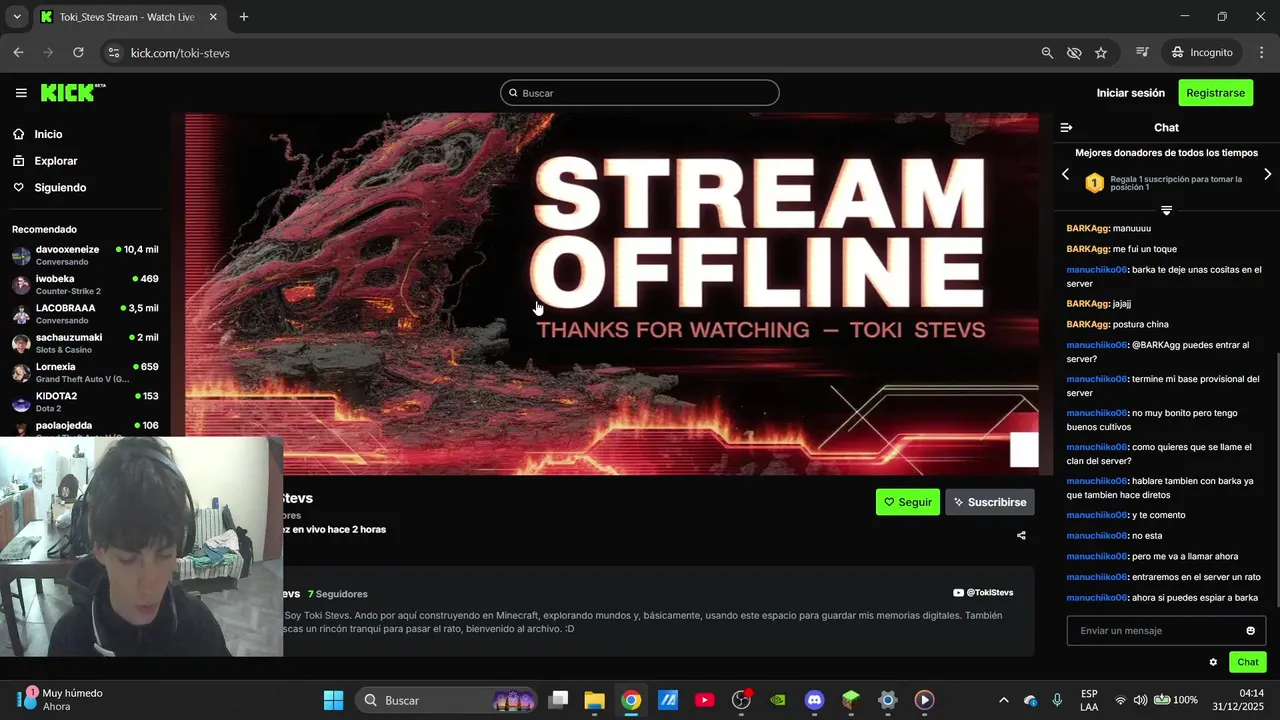Open the media controls icon in toolbar

1142,52
